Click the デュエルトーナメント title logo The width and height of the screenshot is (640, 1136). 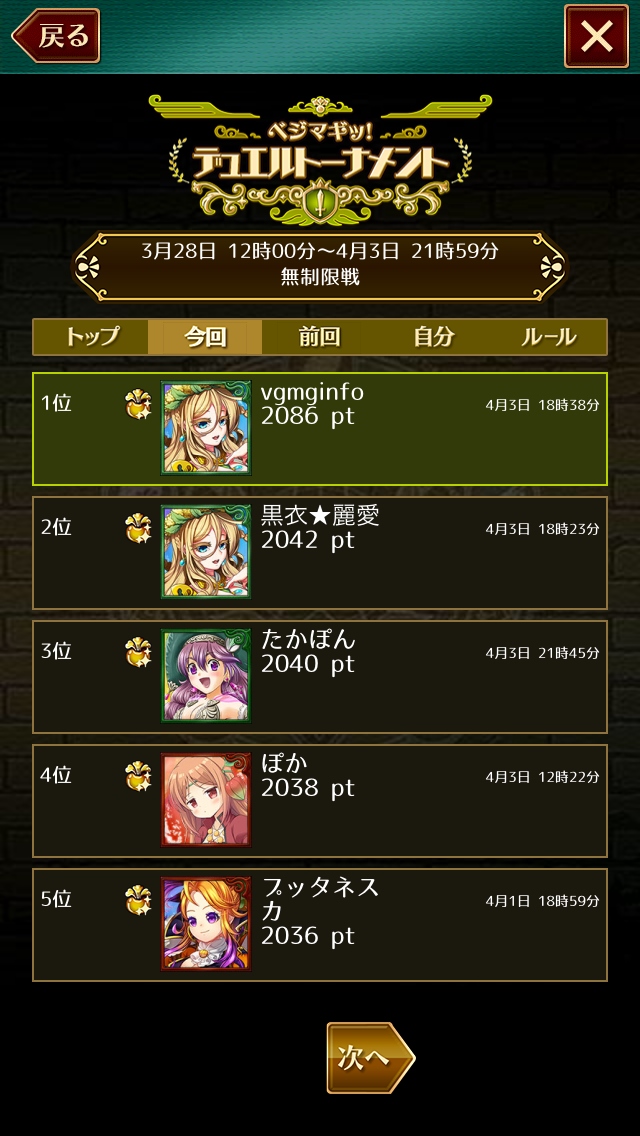click(x=320, y=158)
